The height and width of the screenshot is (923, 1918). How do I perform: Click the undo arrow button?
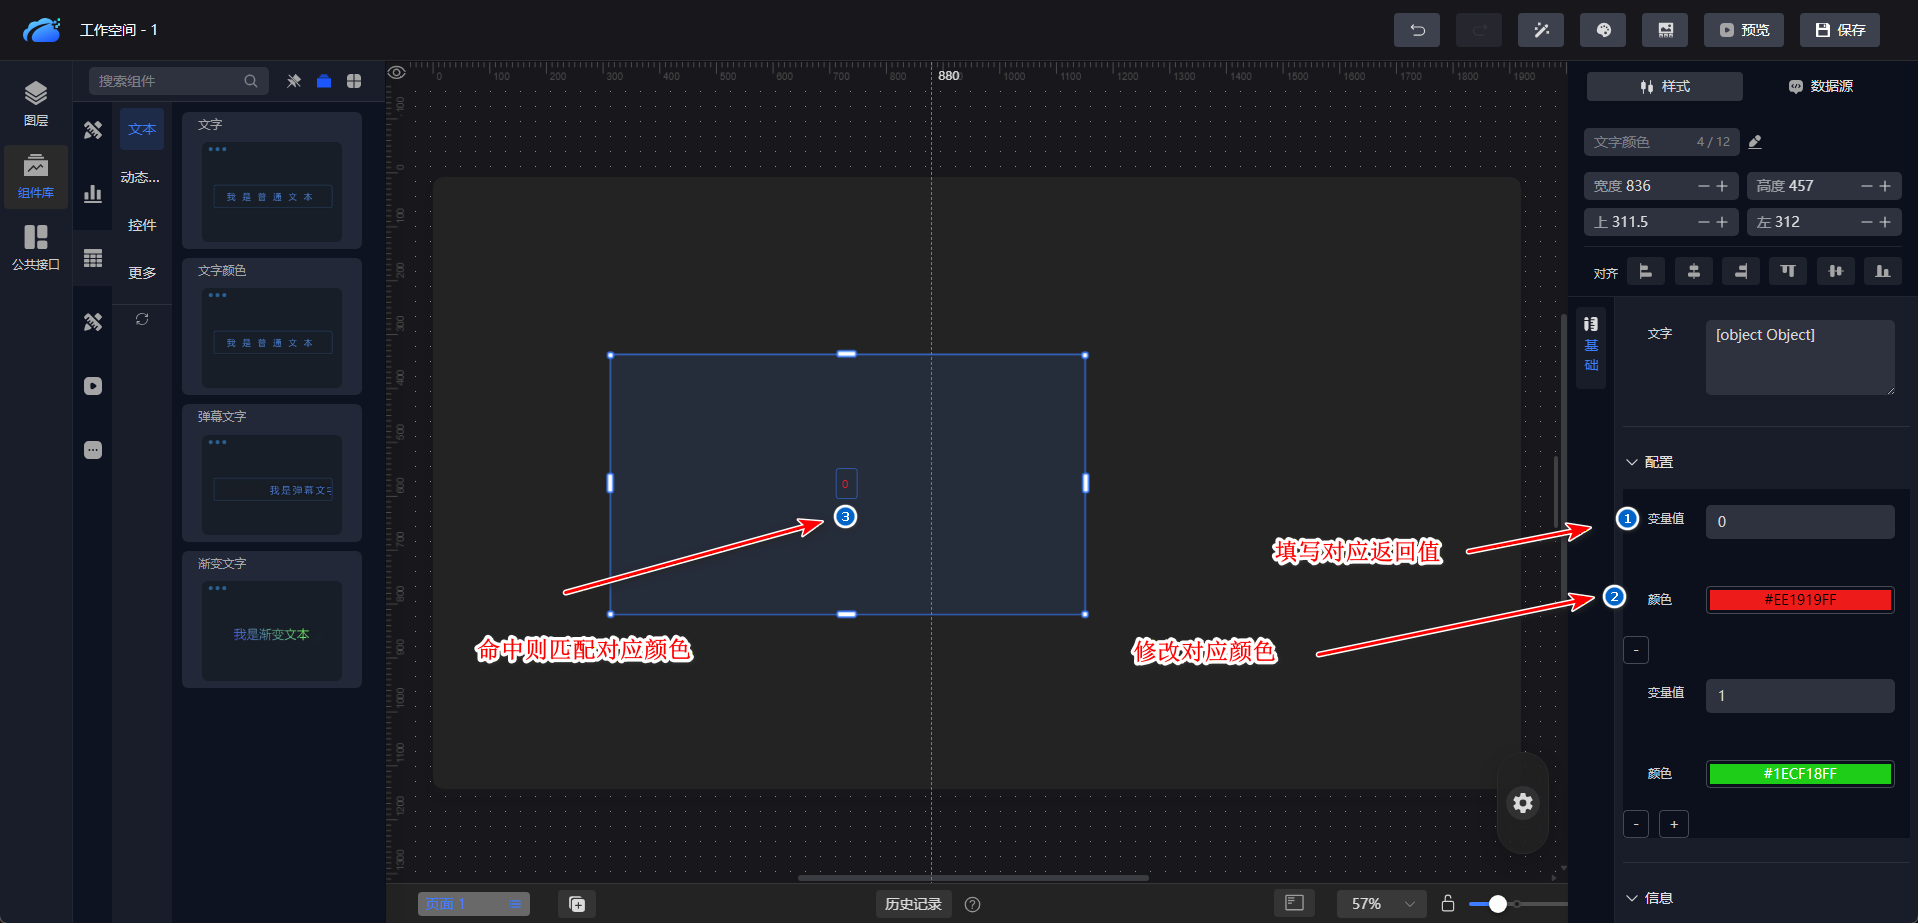(x=1416, y=30)
